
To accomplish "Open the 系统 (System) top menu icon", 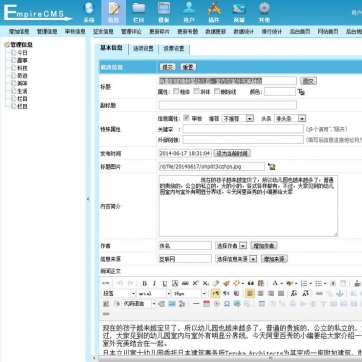I will pos(89,12).
